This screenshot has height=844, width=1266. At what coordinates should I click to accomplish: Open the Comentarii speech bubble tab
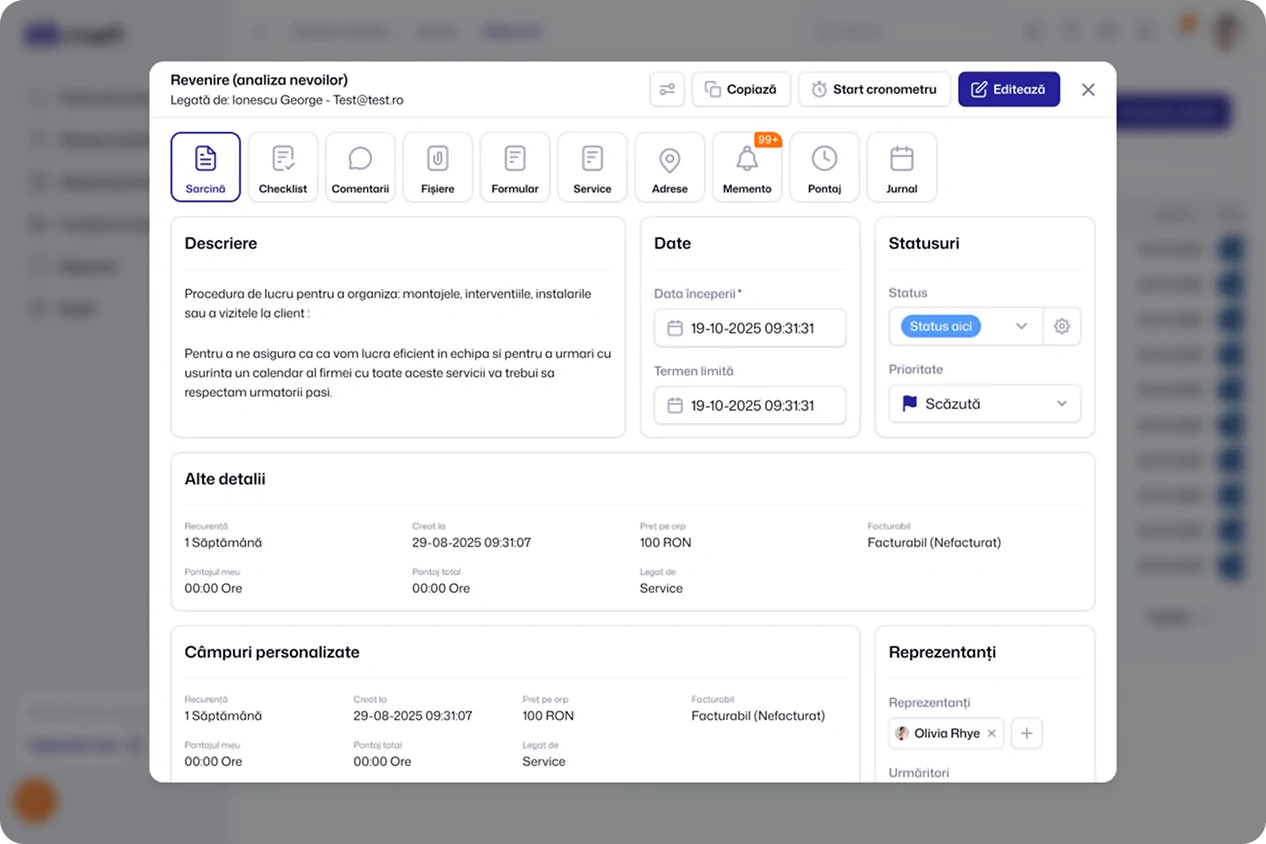[x=360, y=167]
